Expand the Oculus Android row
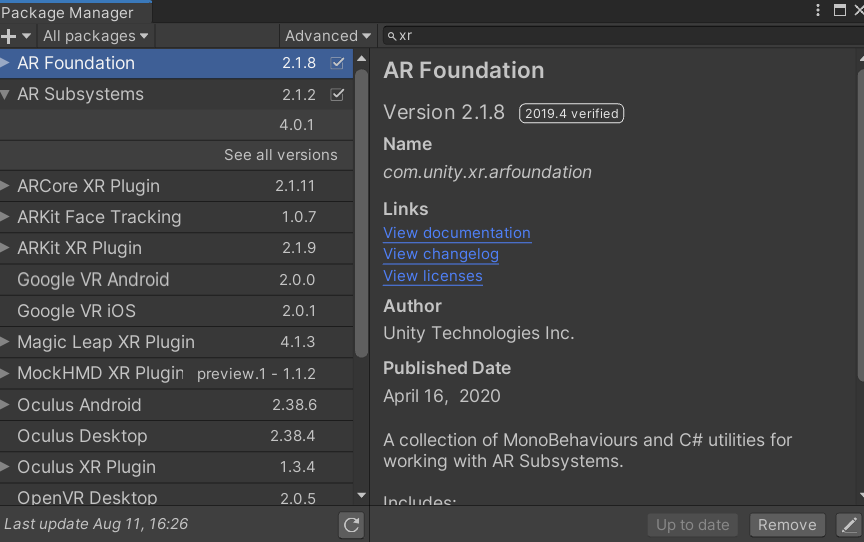Viewport: 864px width, 542px height. [5, 405]
